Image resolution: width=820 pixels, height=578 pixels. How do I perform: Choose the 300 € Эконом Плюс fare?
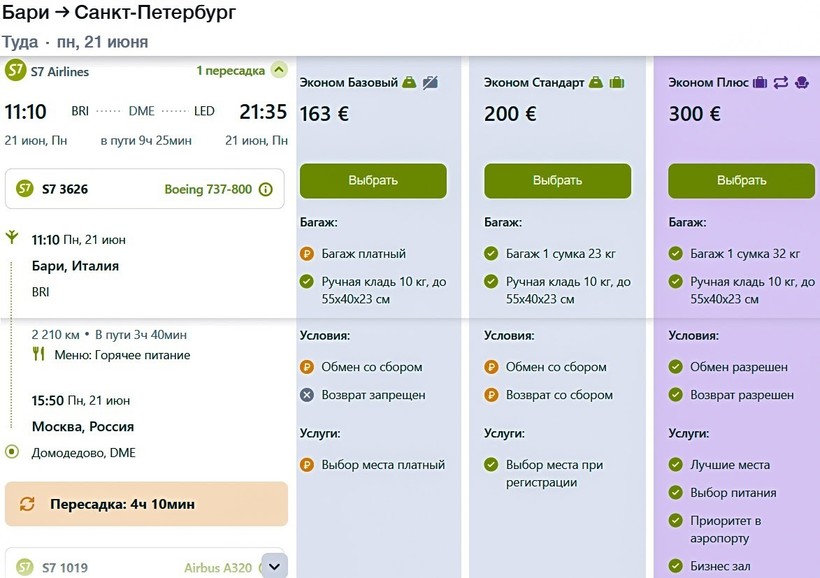click(x=741, y=181)
